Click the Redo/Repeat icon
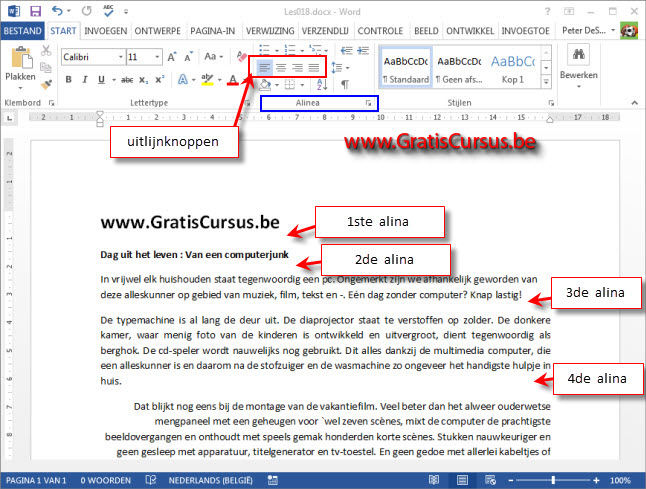646x489 pixels. (86, 11)
